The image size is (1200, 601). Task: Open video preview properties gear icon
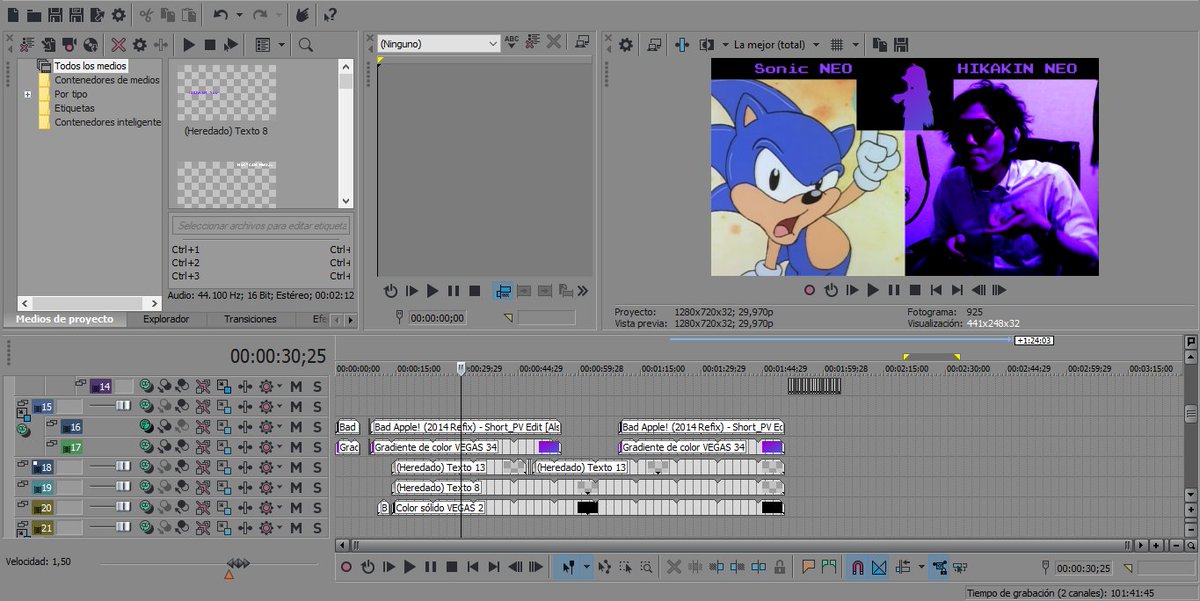626,45
